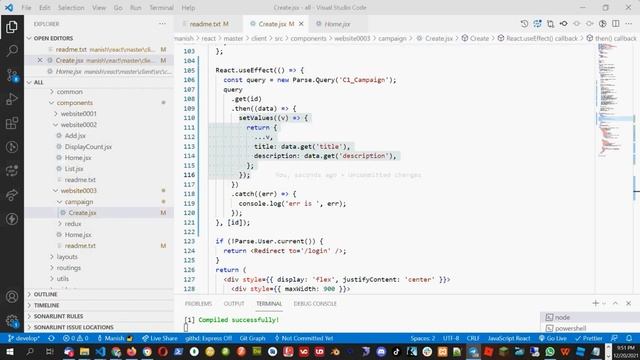Open the Selection menu
Viewport: 640px width, 360px height.
[71, 8]
